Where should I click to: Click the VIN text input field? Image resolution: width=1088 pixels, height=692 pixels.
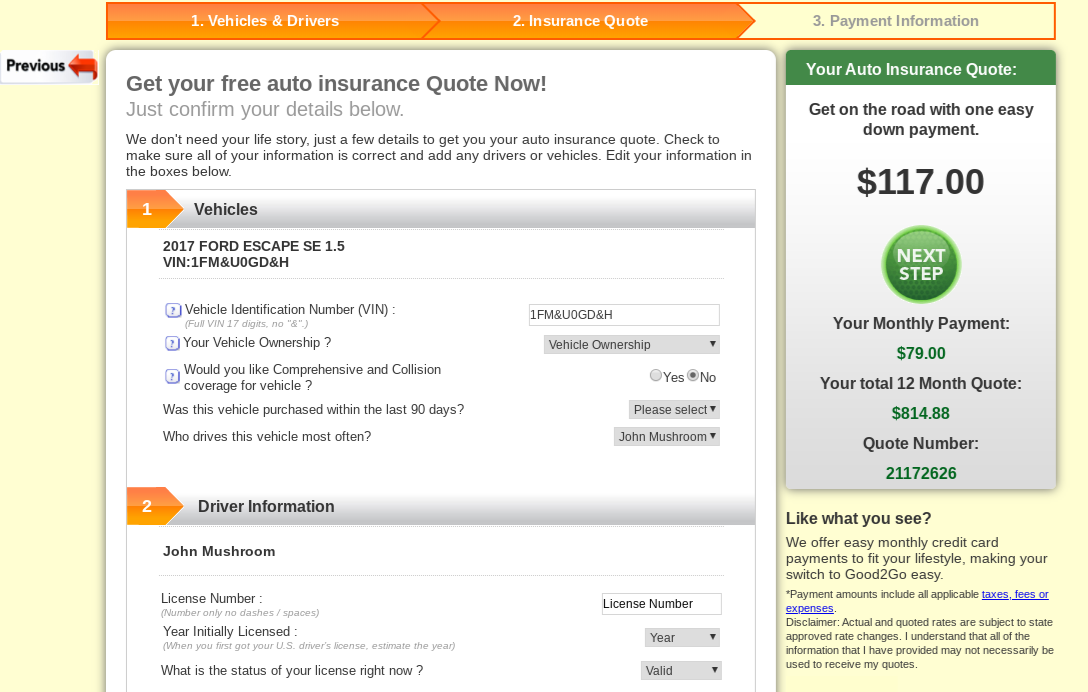coord(624,315)
